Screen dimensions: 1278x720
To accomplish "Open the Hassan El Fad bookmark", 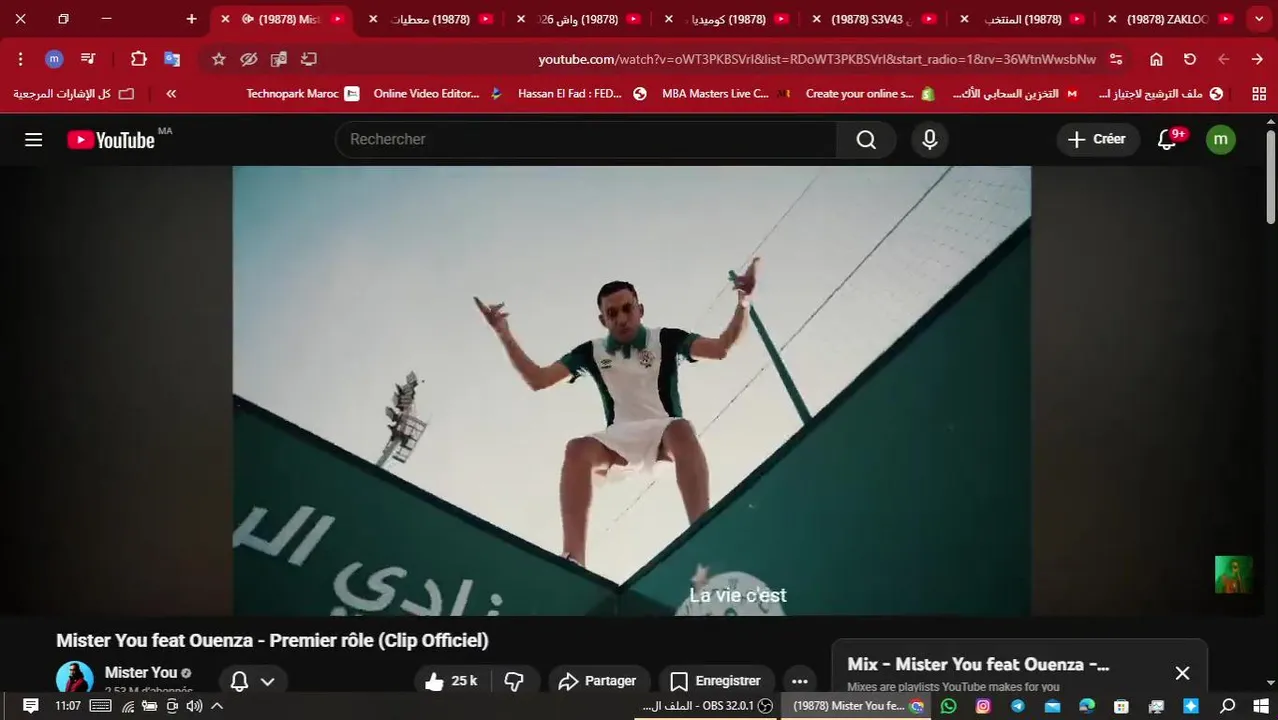I will [582, 93].
